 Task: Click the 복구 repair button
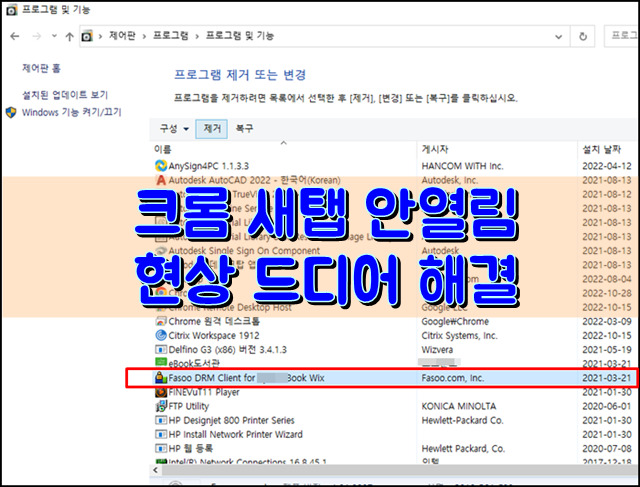coord(244,129)
